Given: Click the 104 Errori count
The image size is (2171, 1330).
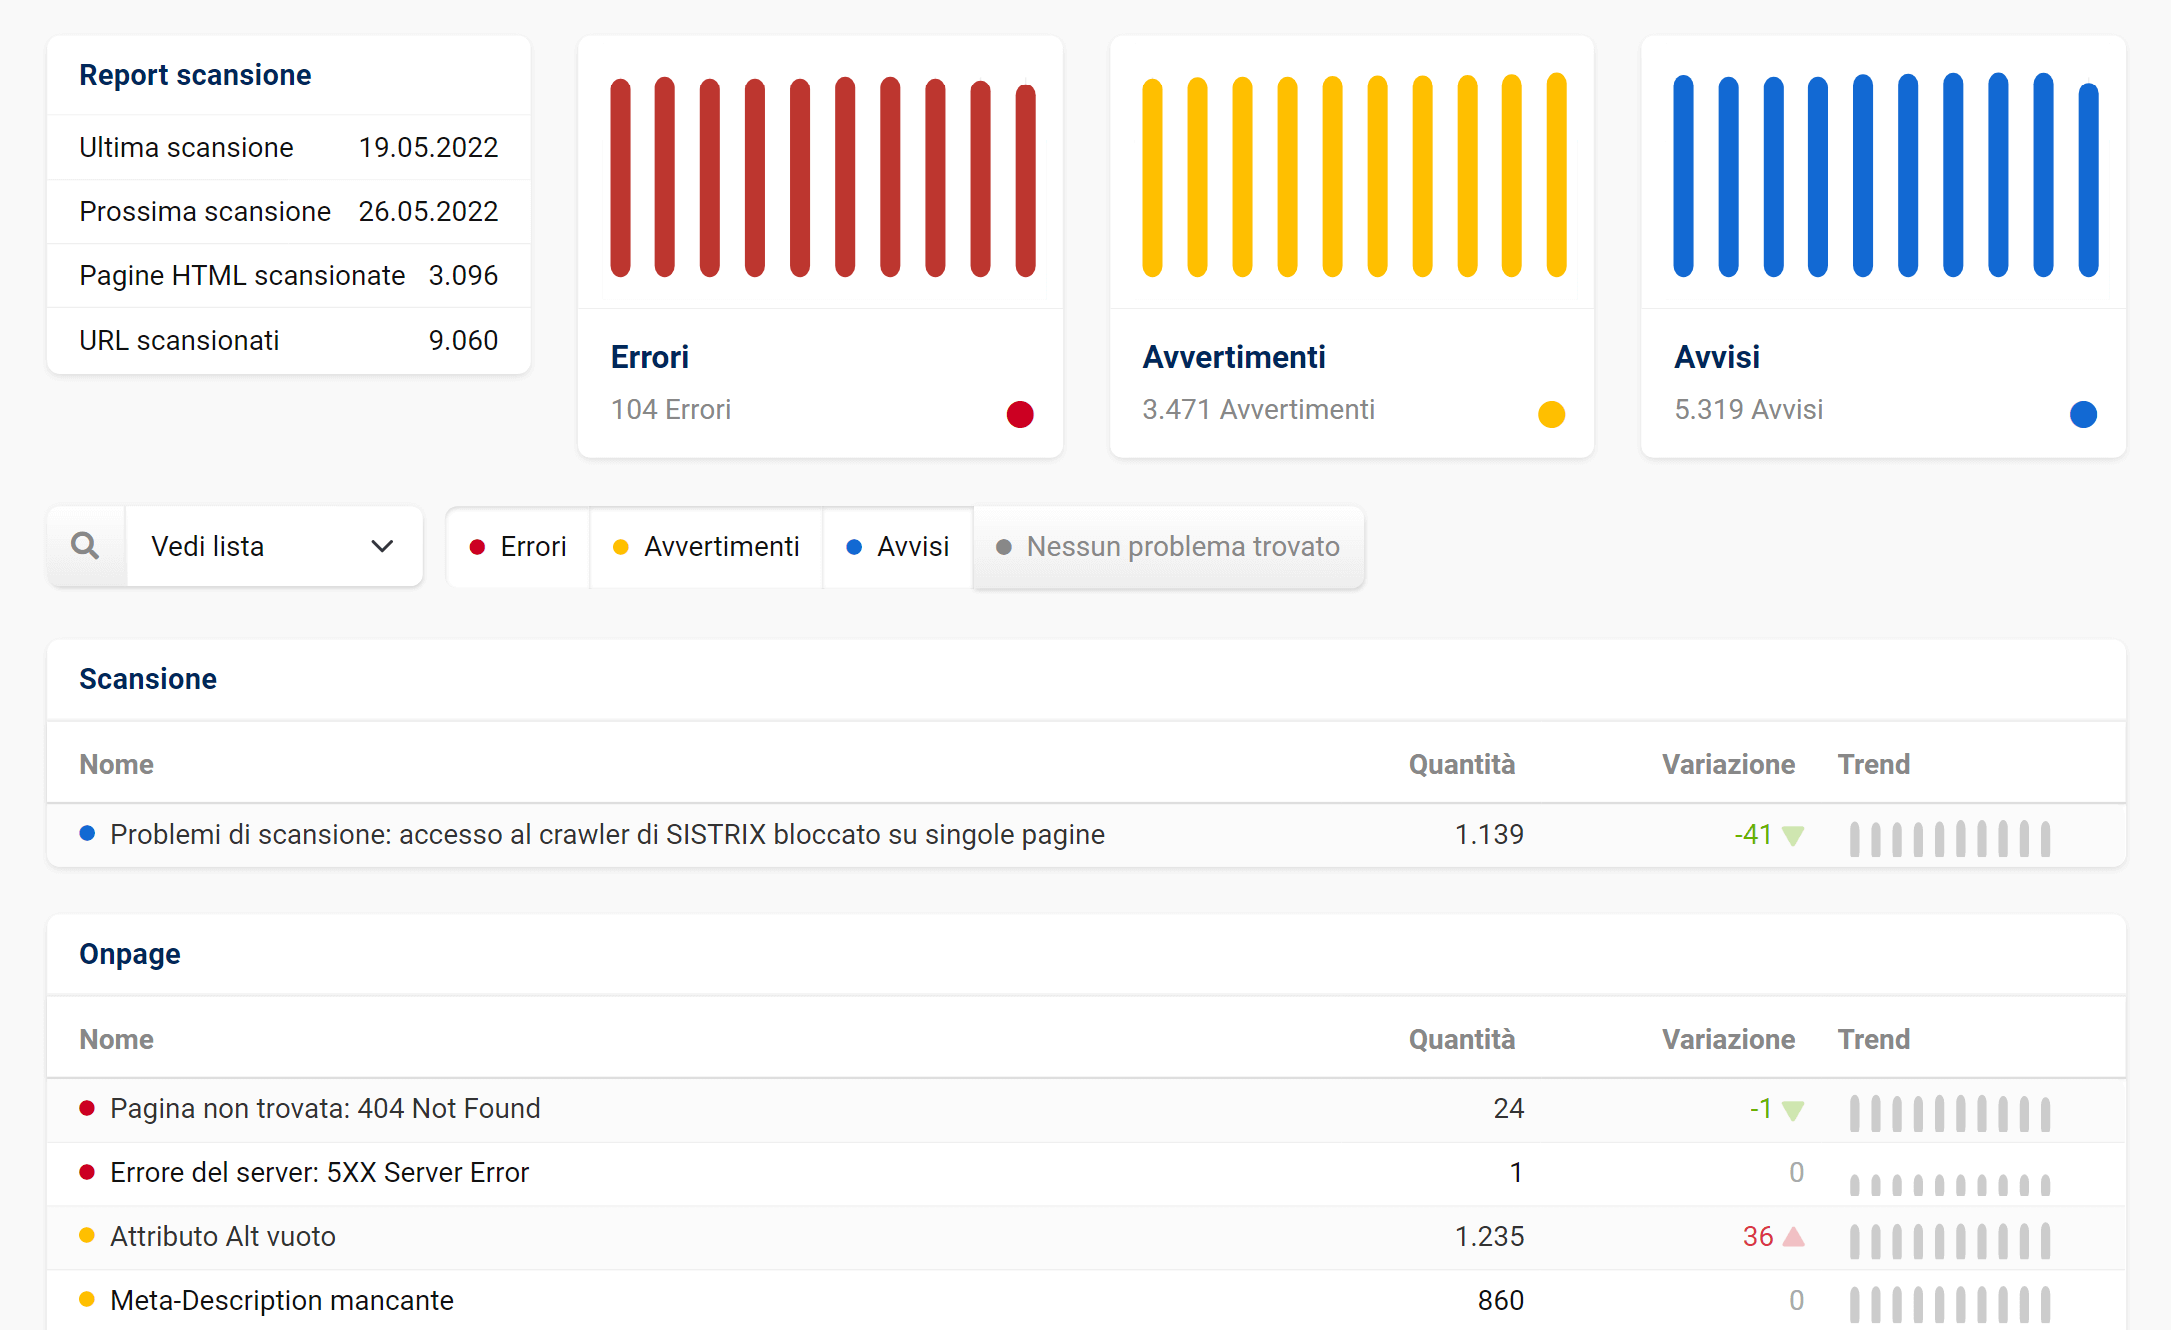Looking at the screenshot, I should (x=671, y=409).
